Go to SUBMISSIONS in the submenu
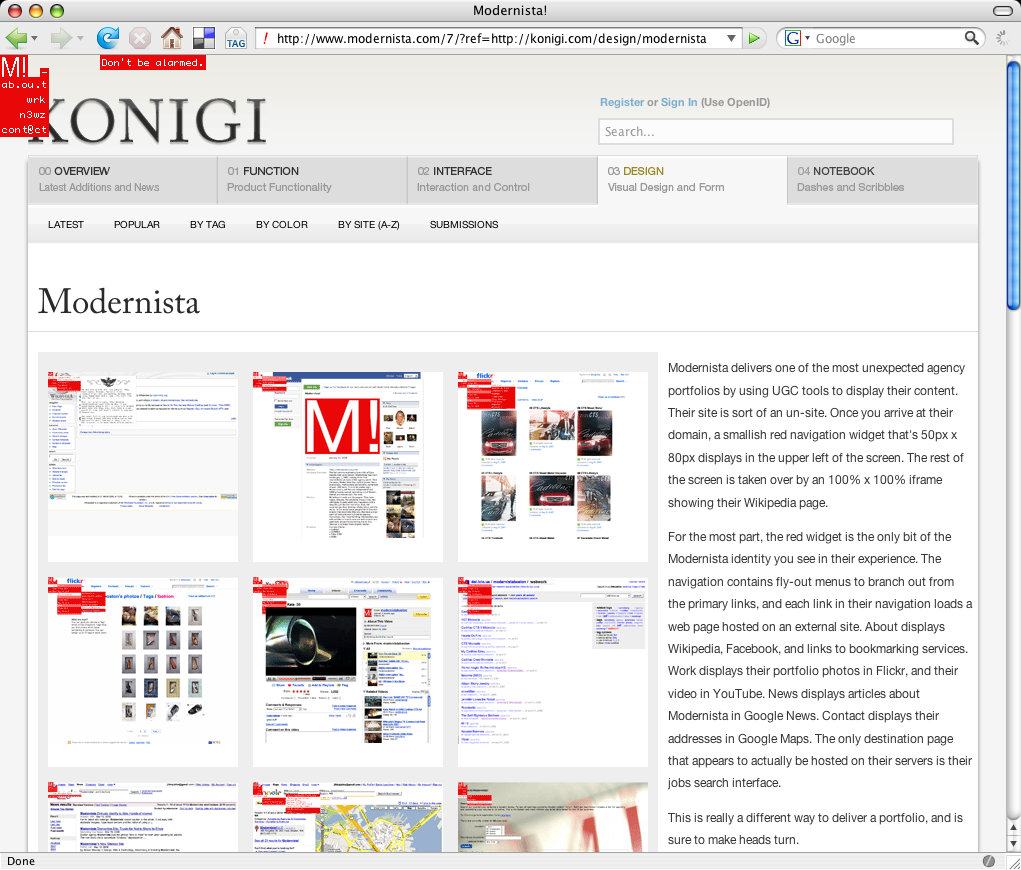Screen dimensions: 1021x870 pyautogui.click(x=464, y=225)
